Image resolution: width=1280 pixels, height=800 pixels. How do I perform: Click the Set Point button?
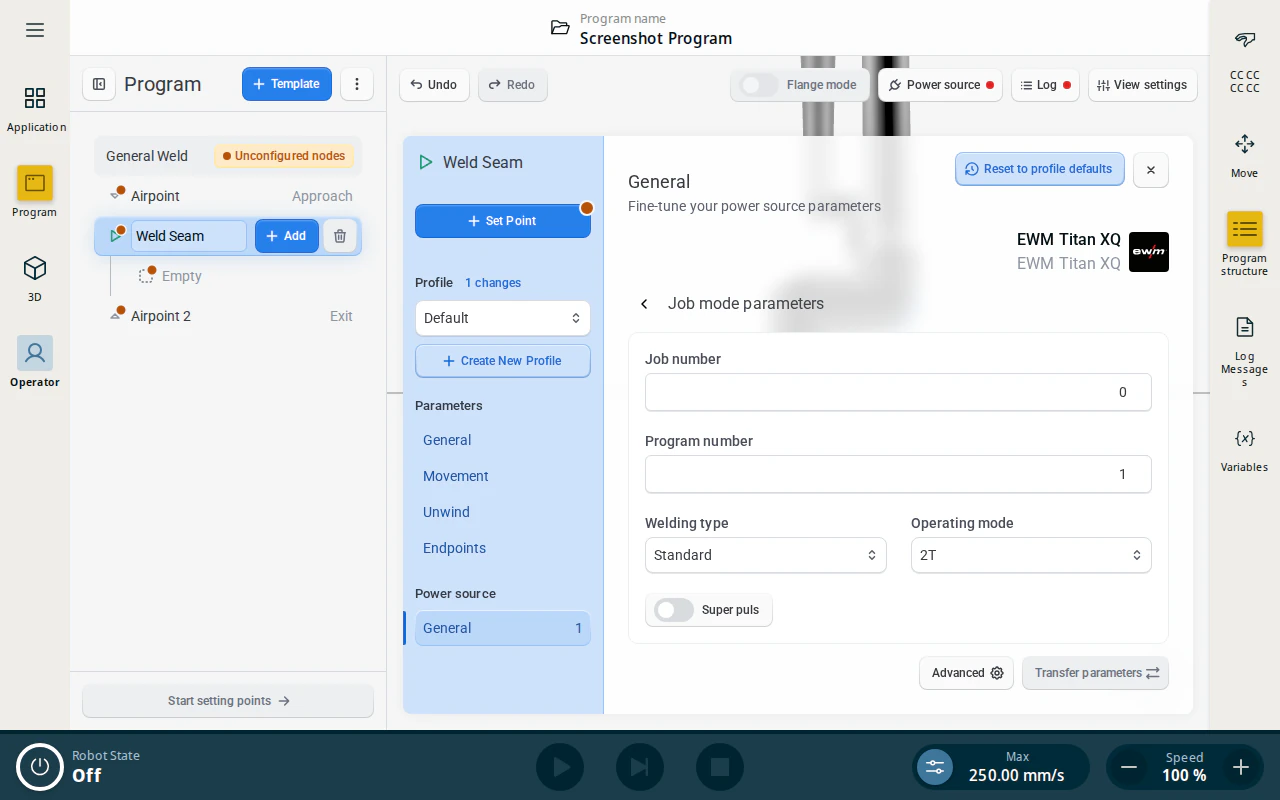pyautogui.click(x=503, y=221)
